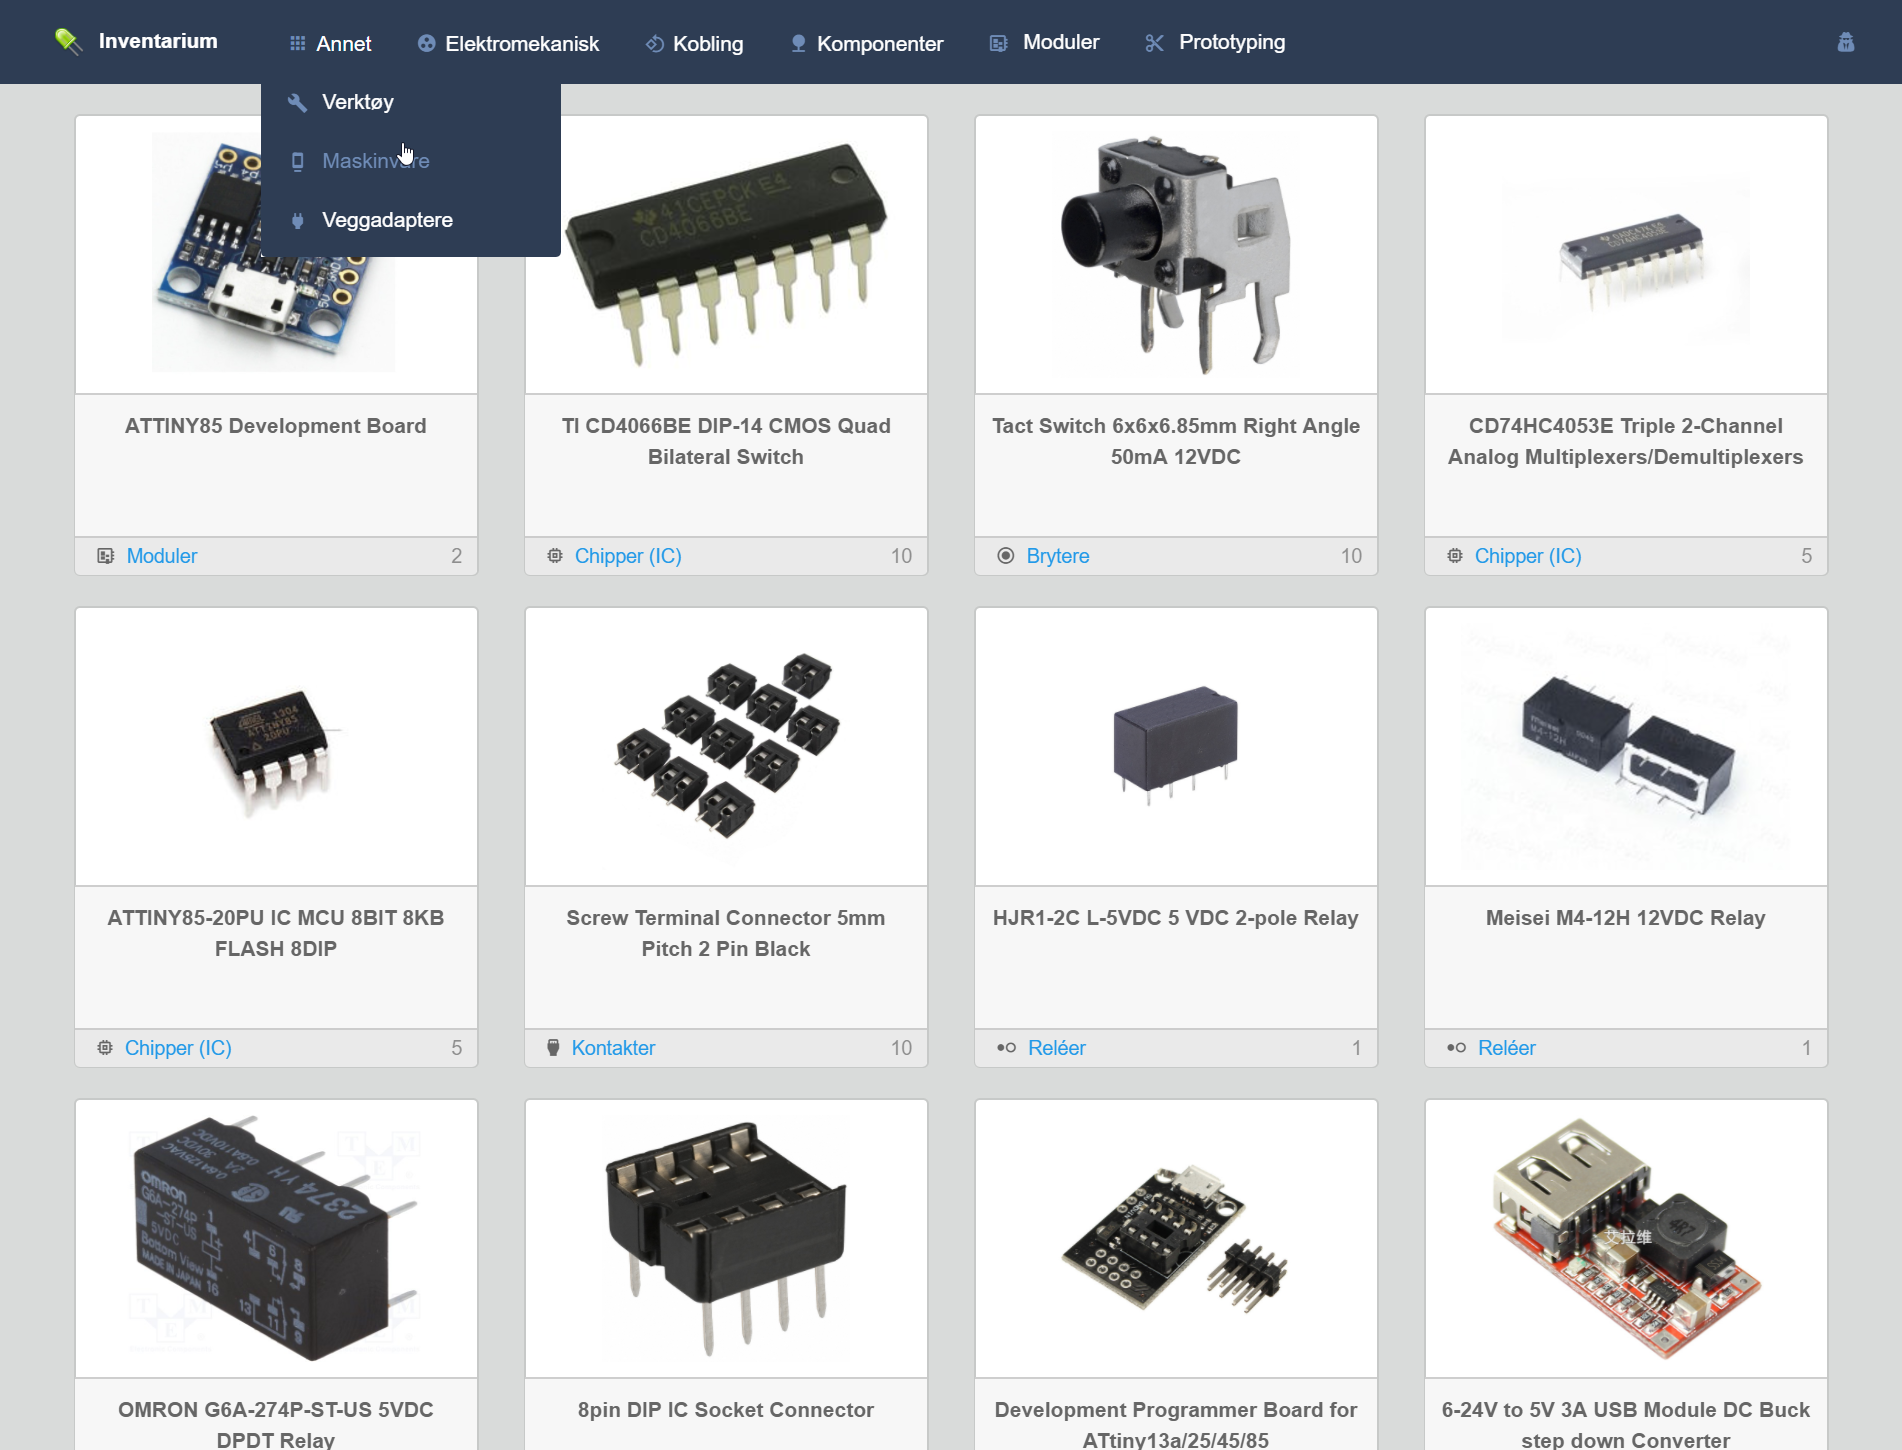Open Tact Switch 6x6x6.85mm title
The height and width of the screenshot is (1450, 1902).
(x=1176, y=441)
